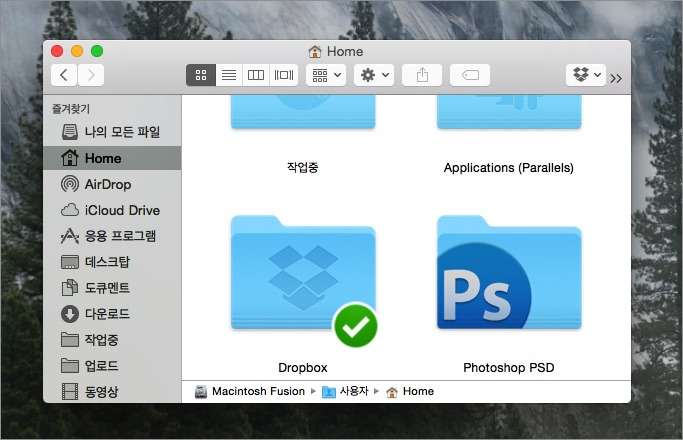The height and width of the screenshot is (440, 683).
Task: Open iCloud Drive from the sidebar
Action: [112, 210]
